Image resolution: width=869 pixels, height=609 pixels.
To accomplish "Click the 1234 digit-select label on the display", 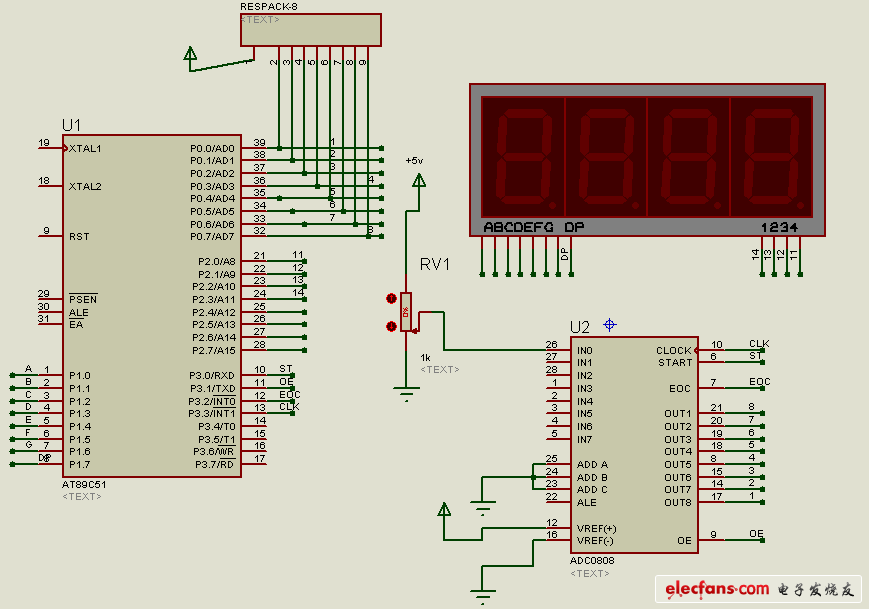I will (779, 227).
